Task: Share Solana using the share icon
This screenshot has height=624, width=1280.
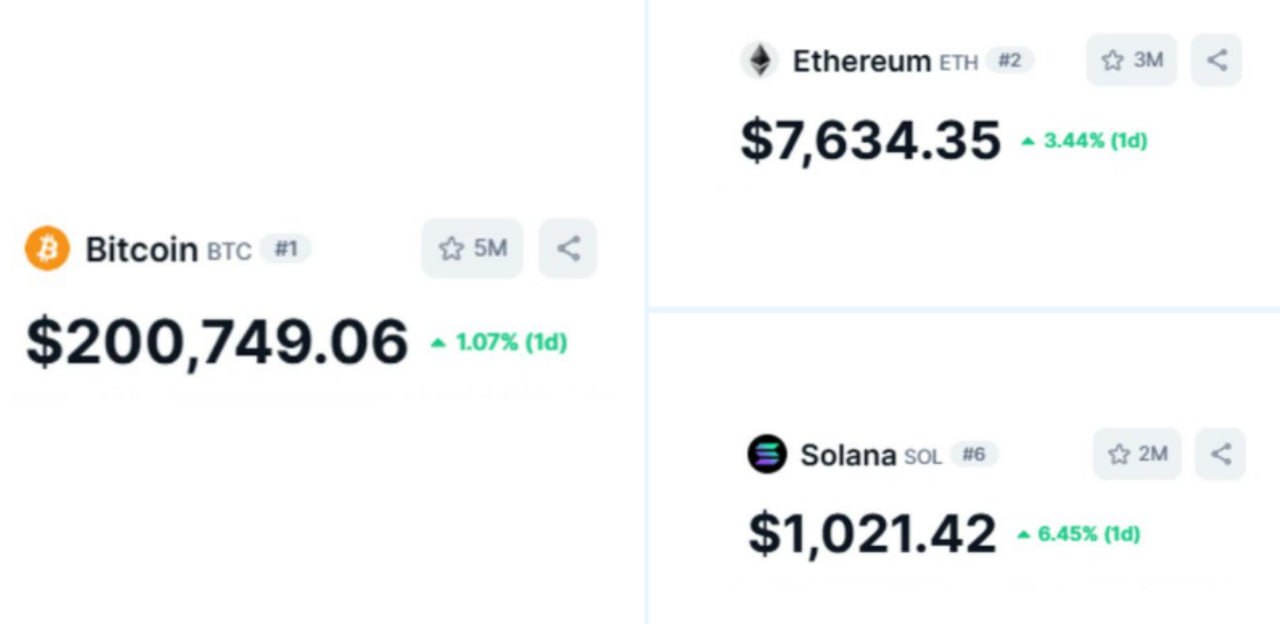Action: [x=1221, y=454]
